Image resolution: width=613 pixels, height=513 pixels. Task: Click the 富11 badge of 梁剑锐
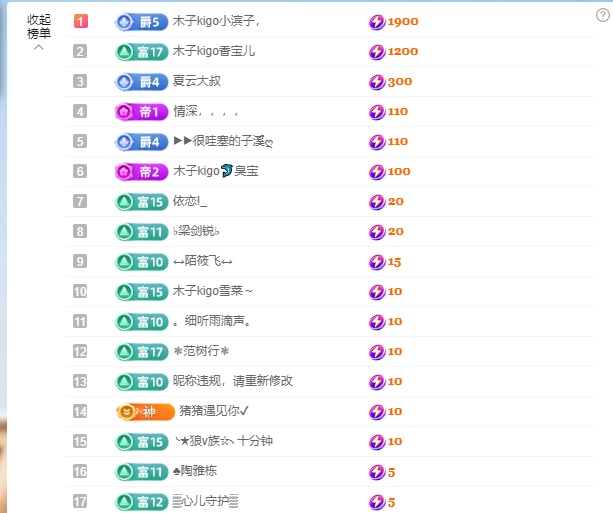[141, 232]
